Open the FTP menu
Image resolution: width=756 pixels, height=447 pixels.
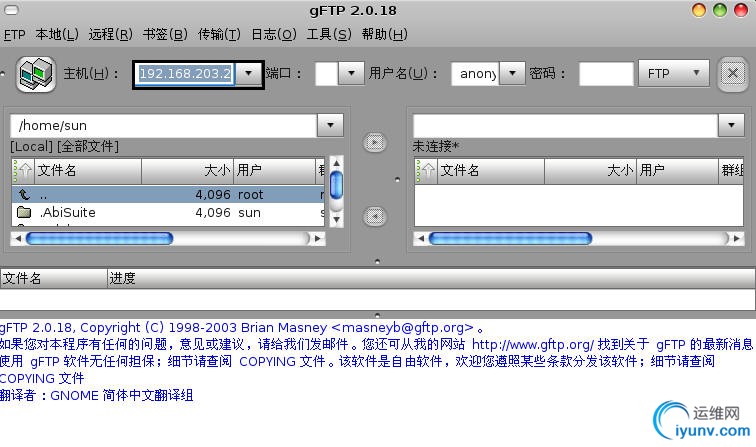pyautogui.click(x=14, y=34)
